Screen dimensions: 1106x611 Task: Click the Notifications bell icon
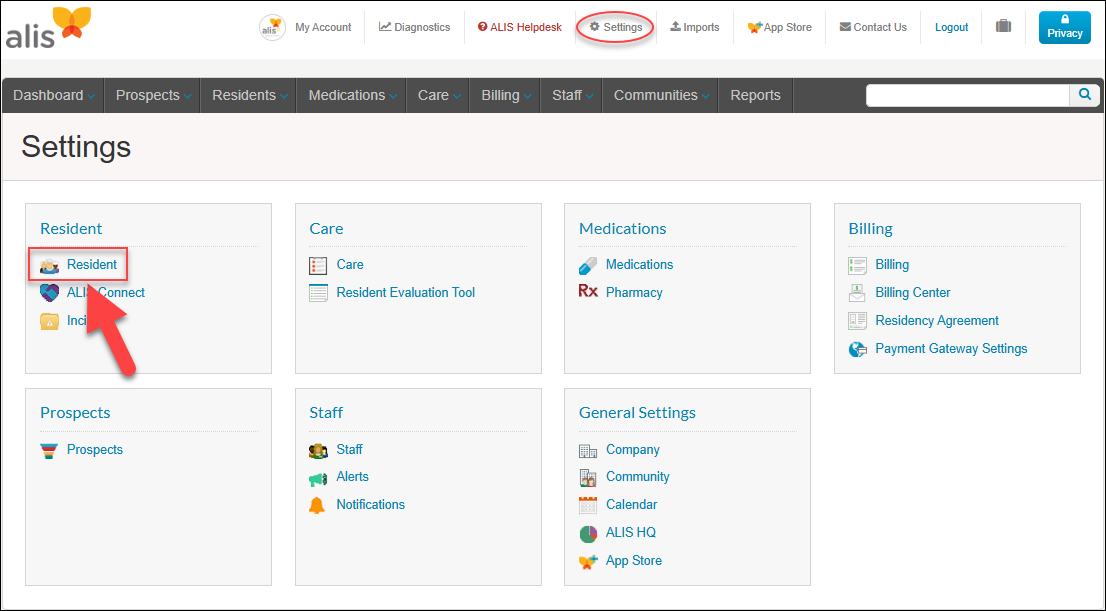[317, 505]
